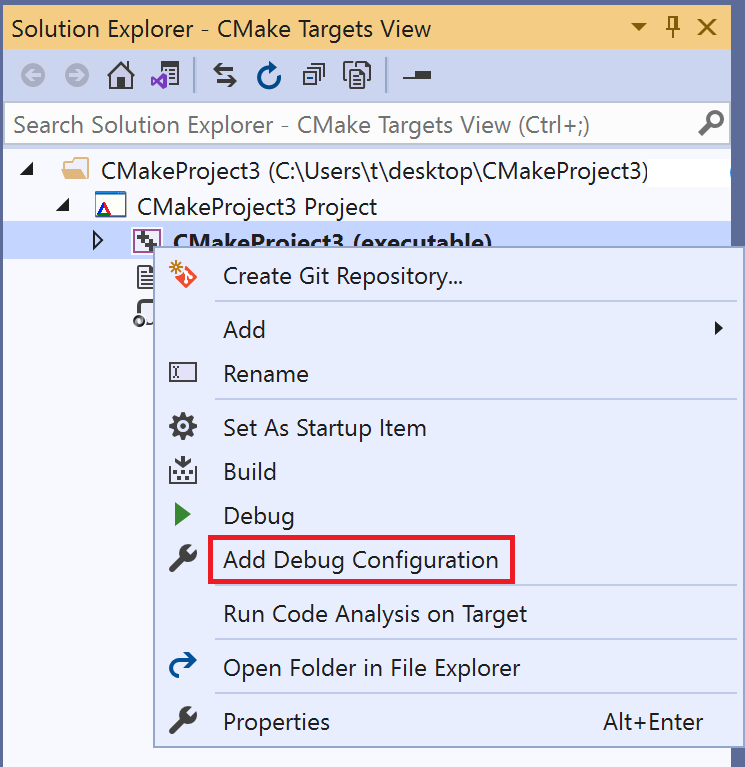Click the Back navigation arrow in toolbar

pyautogui.click(x=33, y=75)
